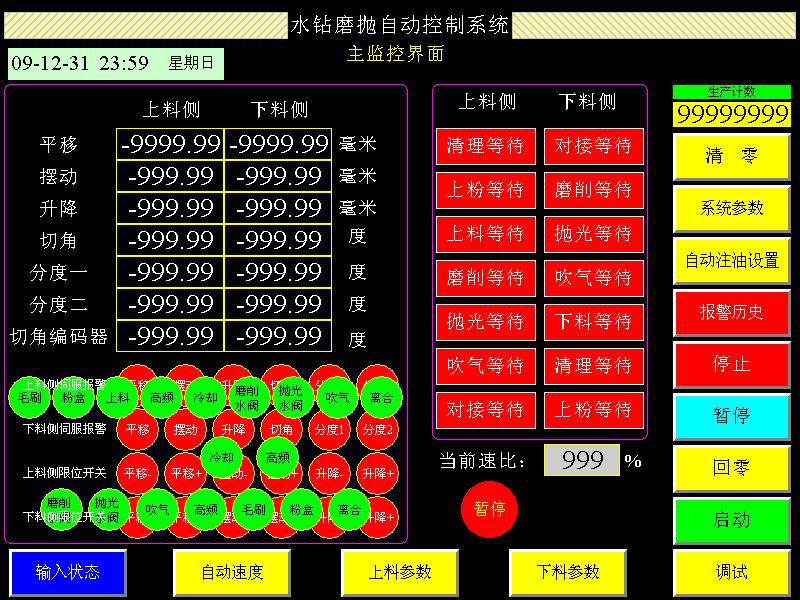Toggle the 下料等待 status button

tap(594, 322)
